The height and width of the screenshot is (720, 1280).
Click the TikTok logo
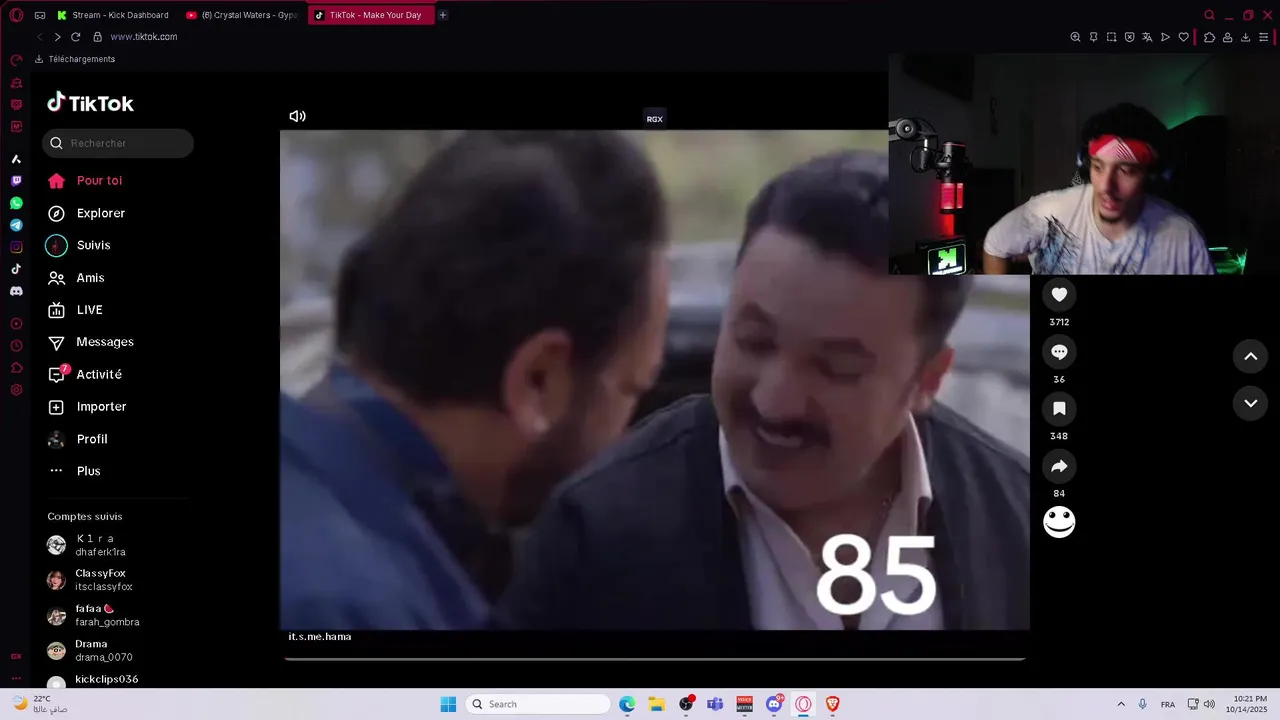pos(90,103)
